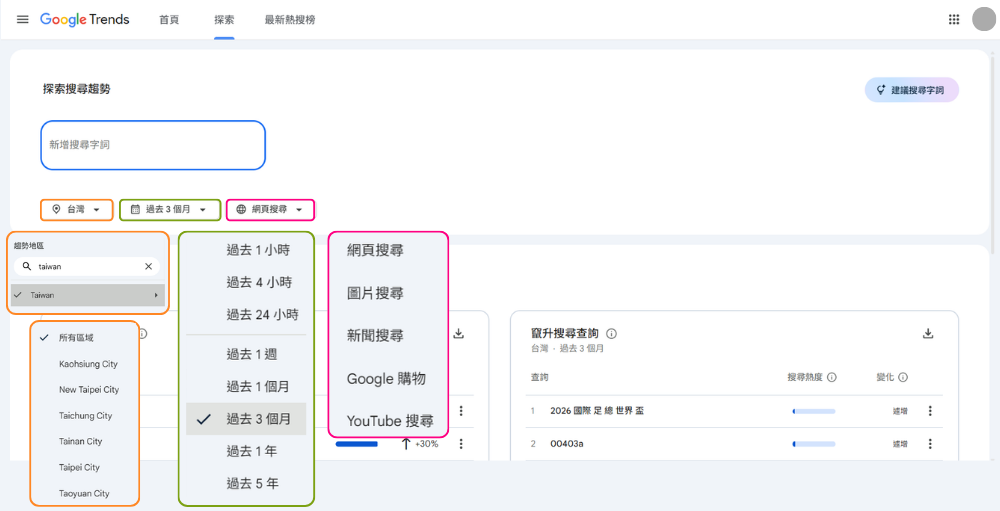Open the hamburger main menu
This screenshot has height=511, width=1000.
click(x=22, y=19)
